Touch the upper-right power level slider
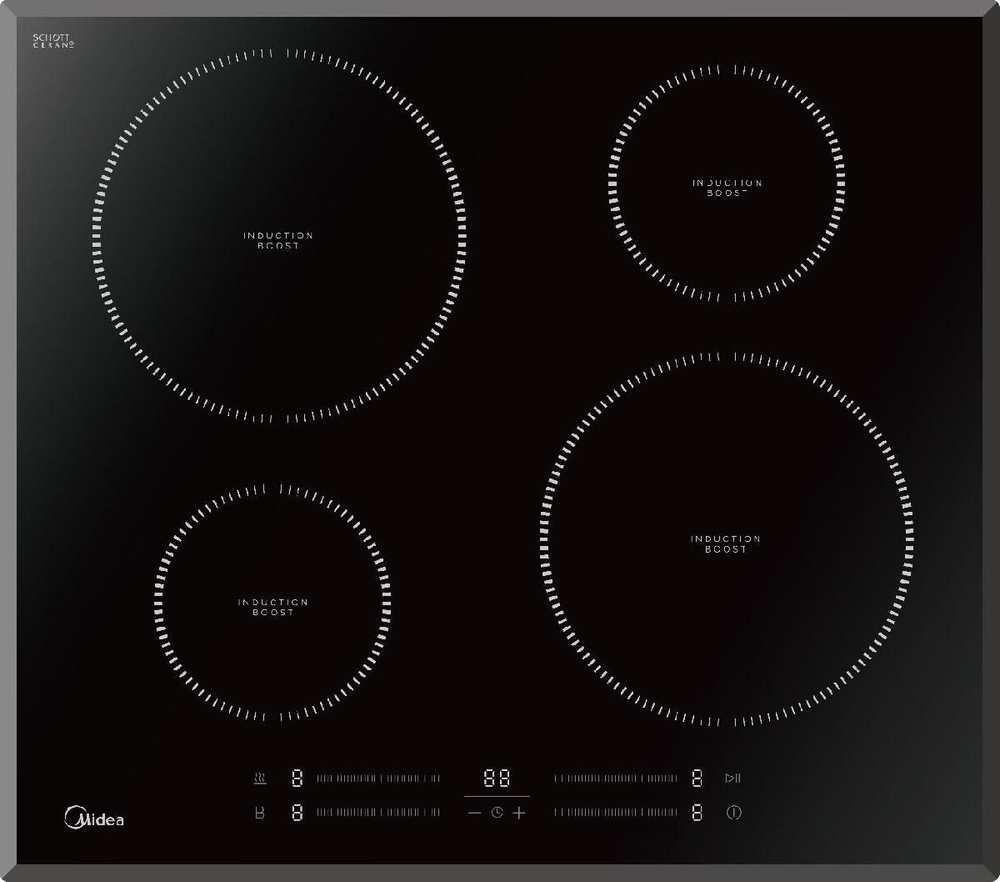This screenshot has width=1000, height=882. click(615, 778)
